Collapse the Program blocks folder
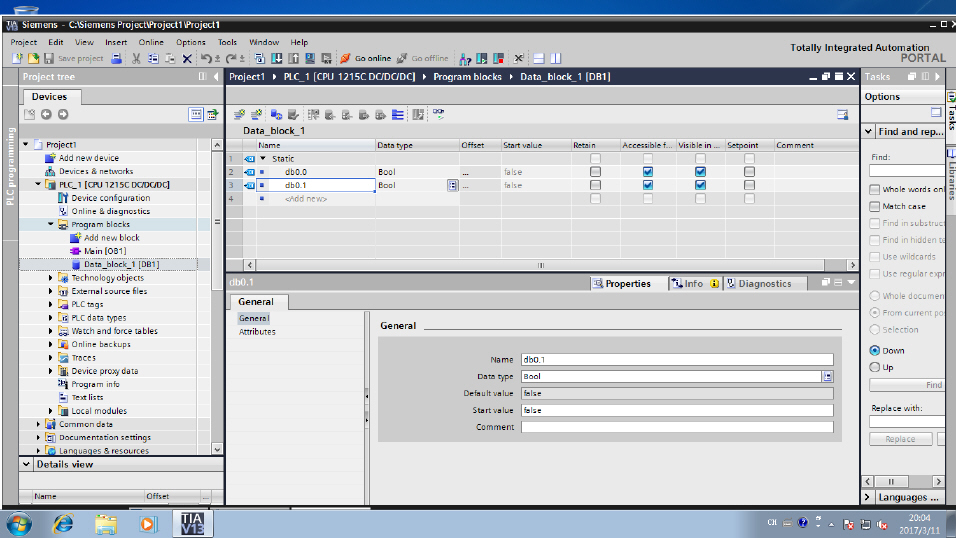 tap(51, 224)
